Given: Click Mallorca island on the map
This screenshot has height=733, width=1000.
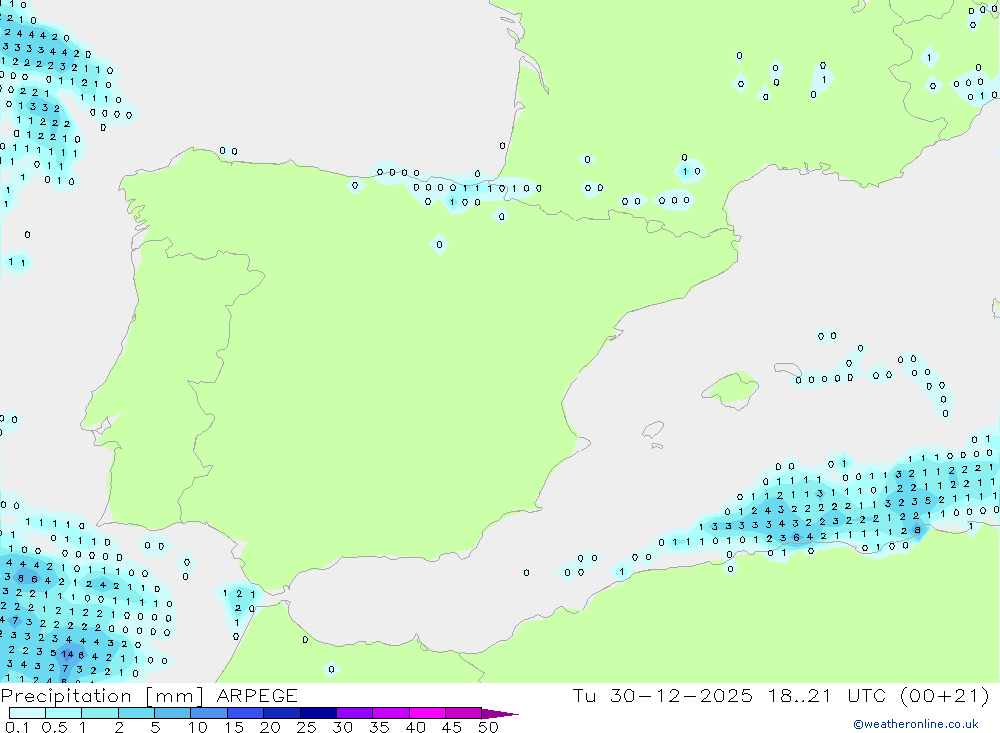Looking at the screenshot, I should click(731, 388).
